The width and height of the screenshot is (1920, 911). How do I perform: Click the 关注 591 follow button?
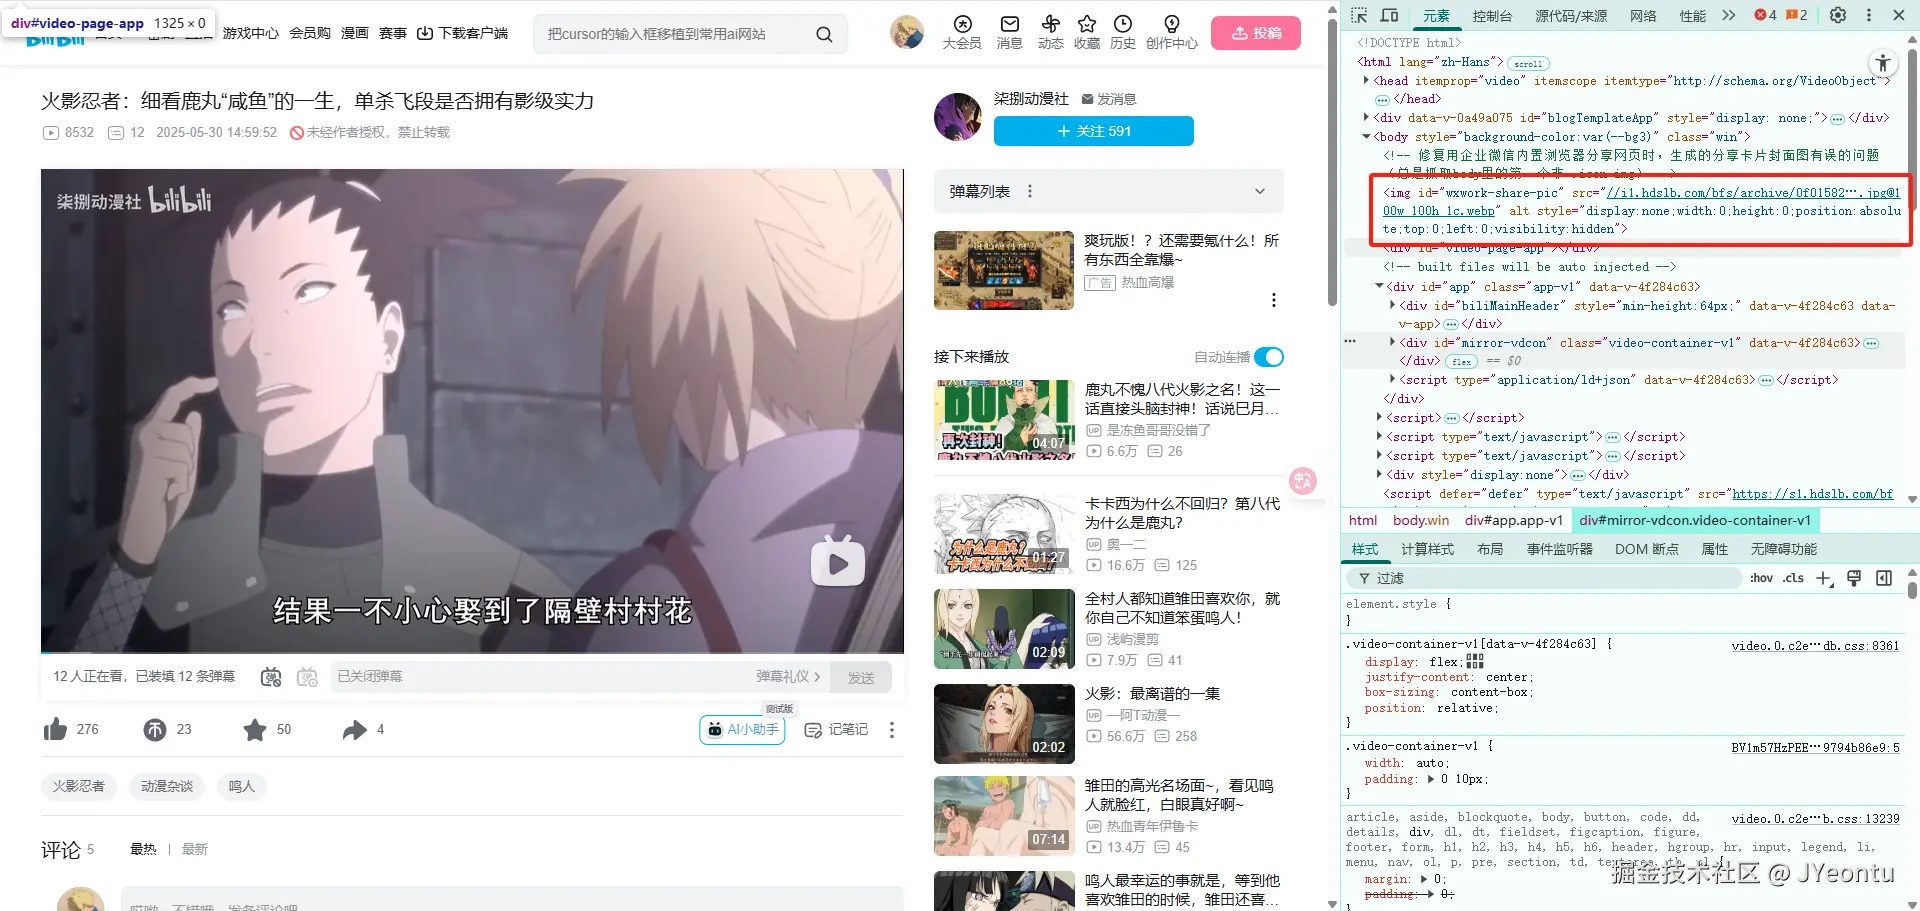point(1094,131)
